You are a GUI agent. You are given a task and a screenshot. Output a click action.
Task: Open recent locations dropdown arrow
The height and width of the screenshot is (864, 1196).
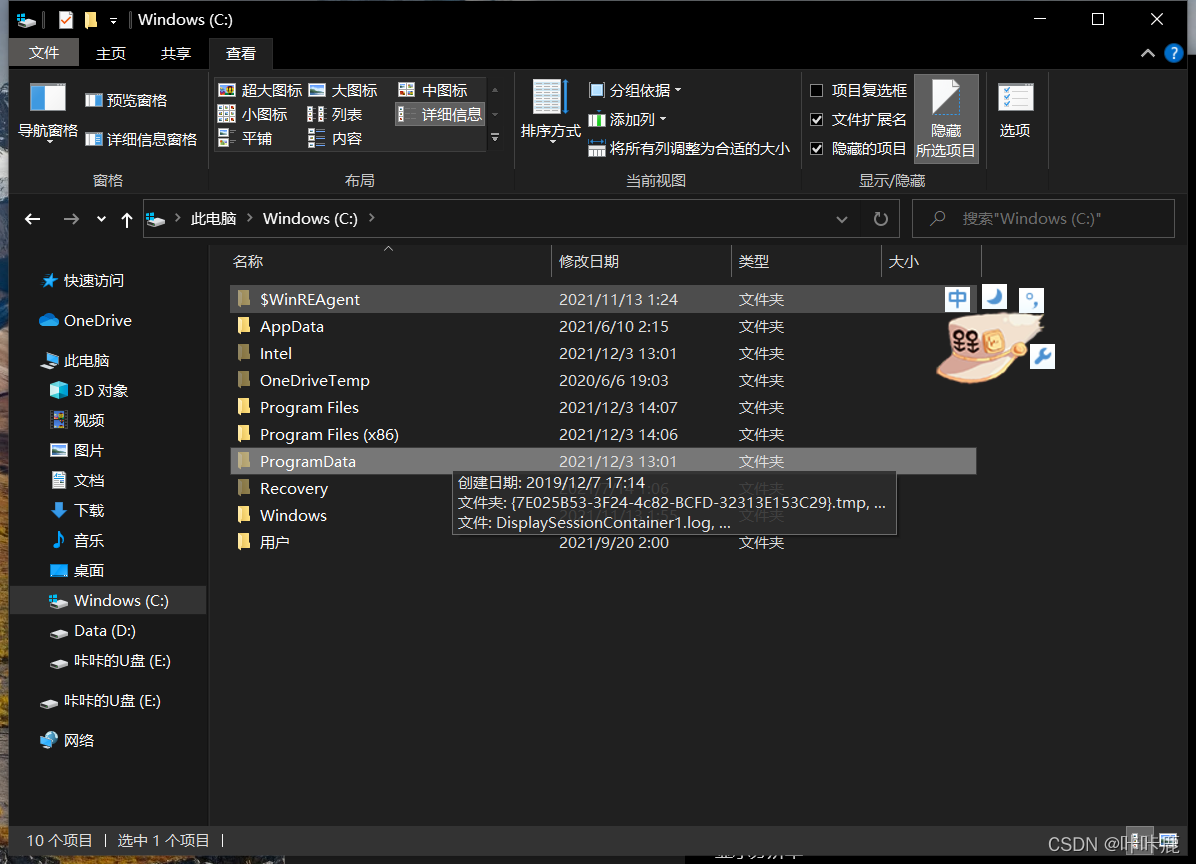point(101,220)
